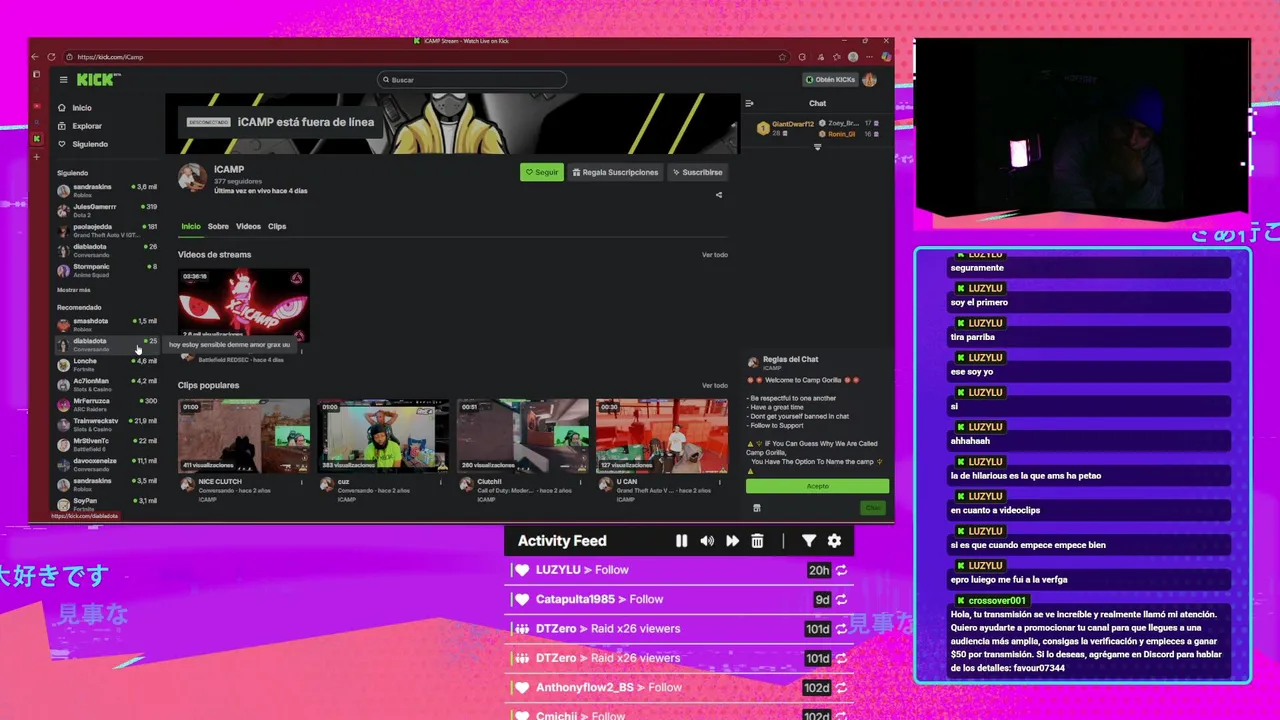Accept chat rules with Acepto
Image resolution: width=1280 pixels, height=720 pixels.
[x=817, y=486]
